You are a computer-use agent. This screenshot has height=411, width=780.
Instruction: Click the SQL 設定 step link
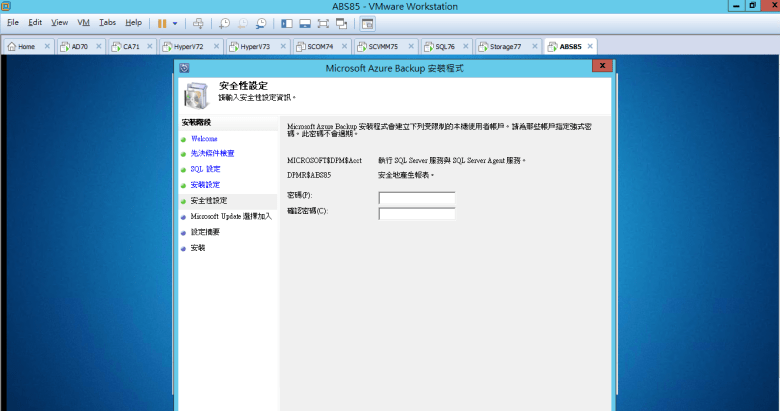[x=205, y=169]
